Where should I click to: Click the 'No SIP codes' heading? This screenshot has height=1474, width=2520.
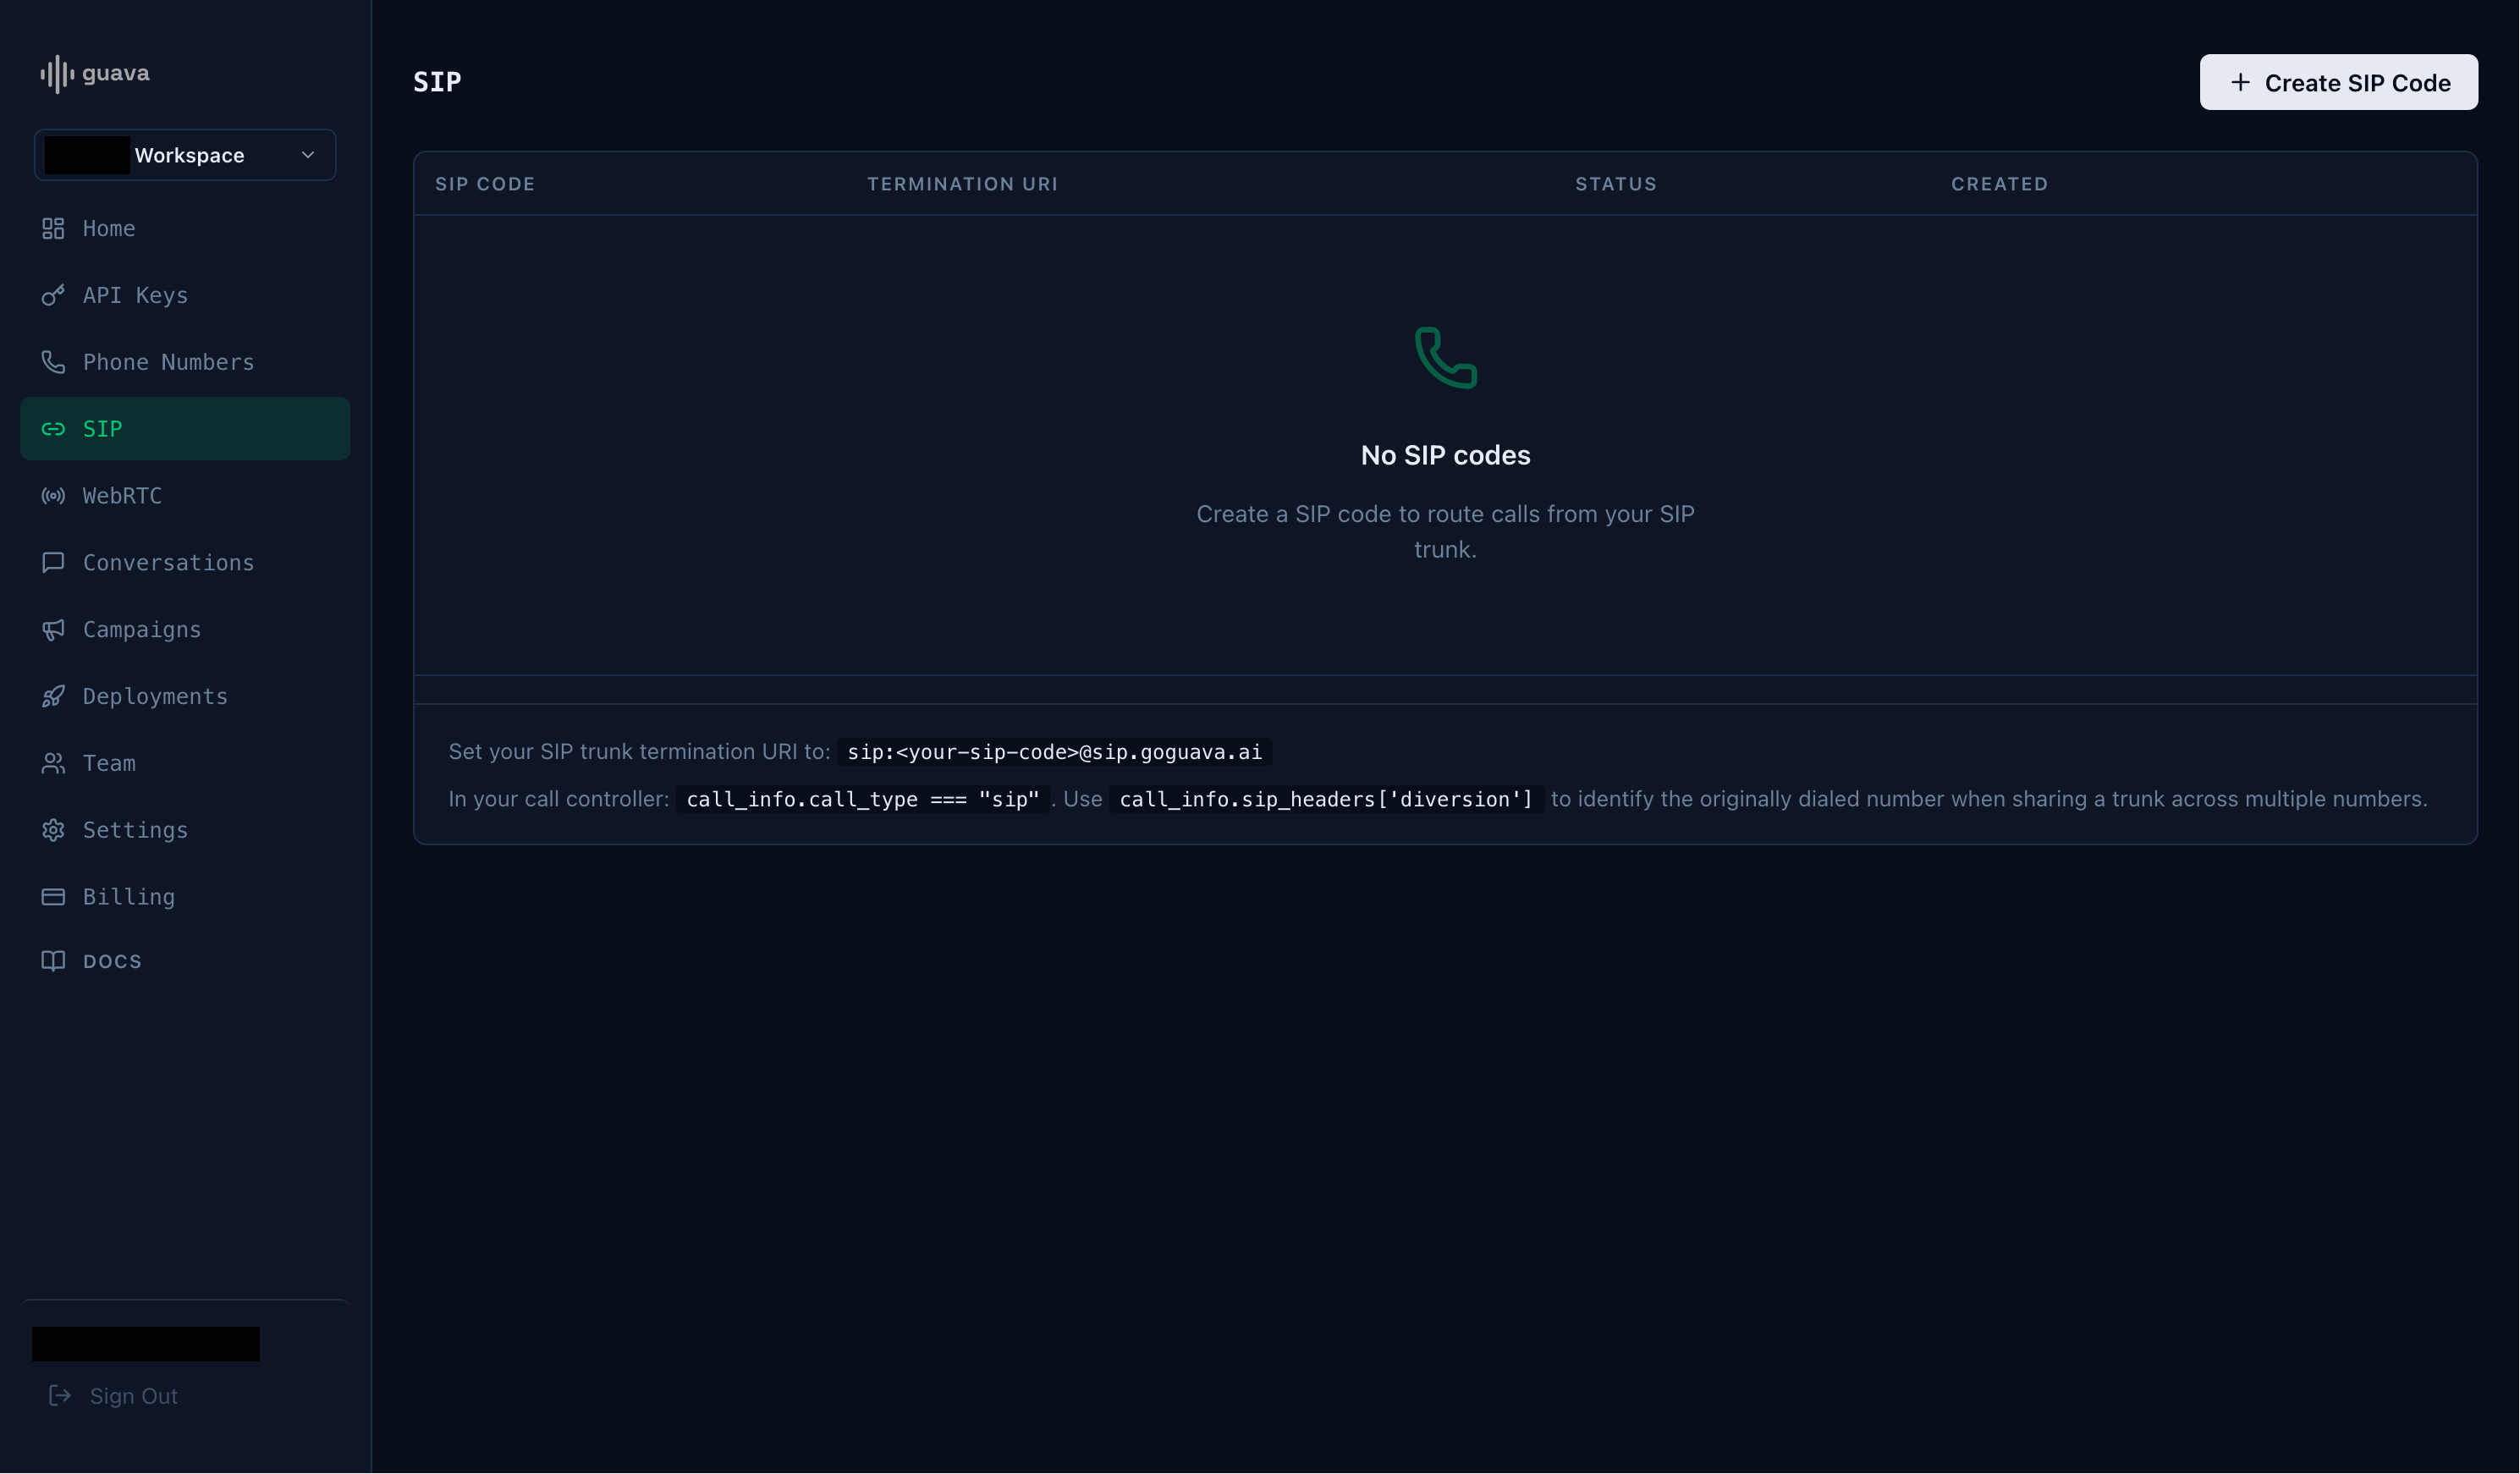[1445, 456]
